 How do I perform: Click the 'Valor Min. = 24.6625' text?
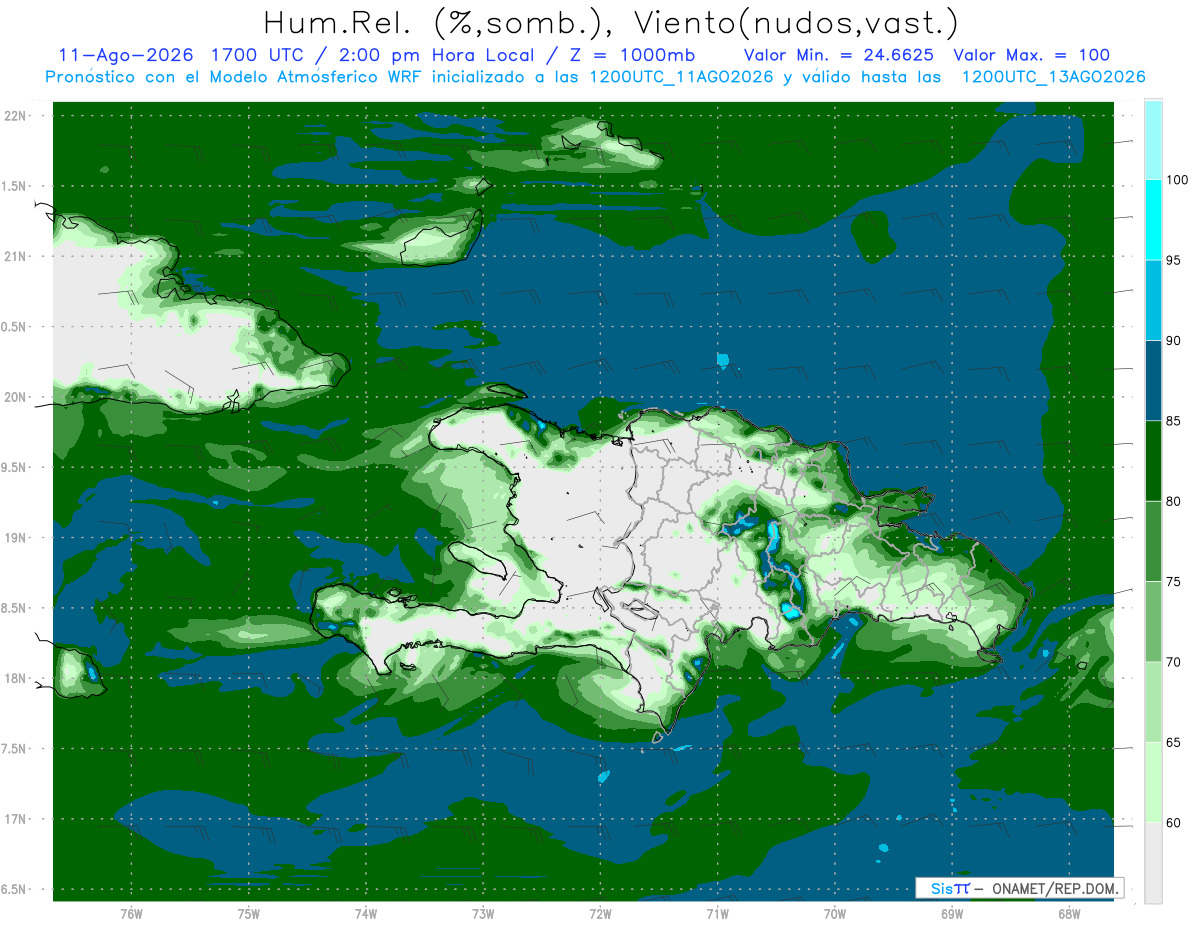coord(839,55)
